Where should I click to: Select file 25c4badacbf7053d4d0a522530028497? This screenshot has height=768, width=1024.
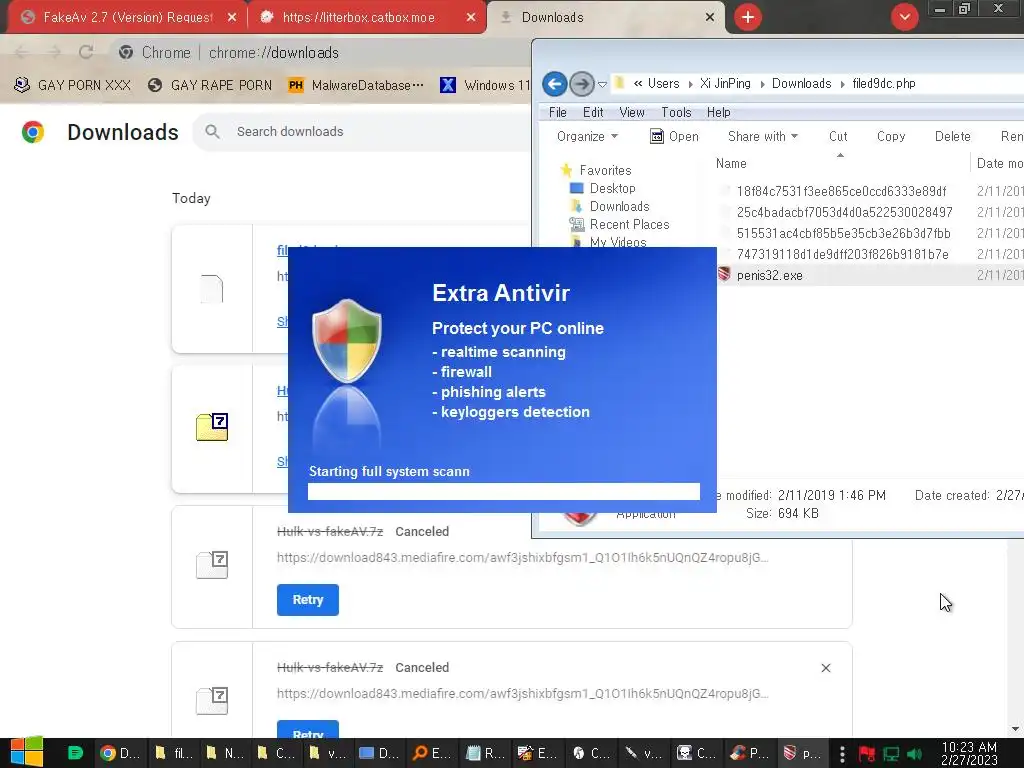coord(844,212)
